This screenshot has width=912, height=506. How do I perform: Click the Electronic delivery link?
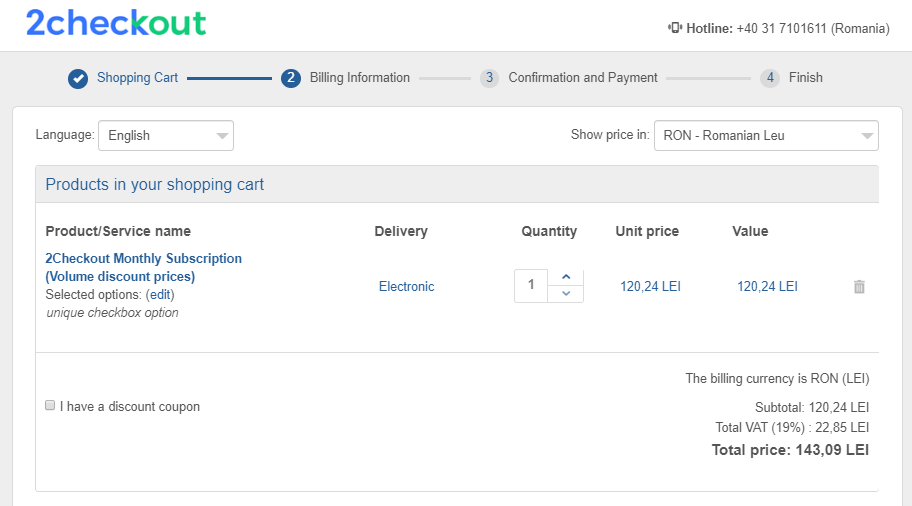(x=407, y=287)
